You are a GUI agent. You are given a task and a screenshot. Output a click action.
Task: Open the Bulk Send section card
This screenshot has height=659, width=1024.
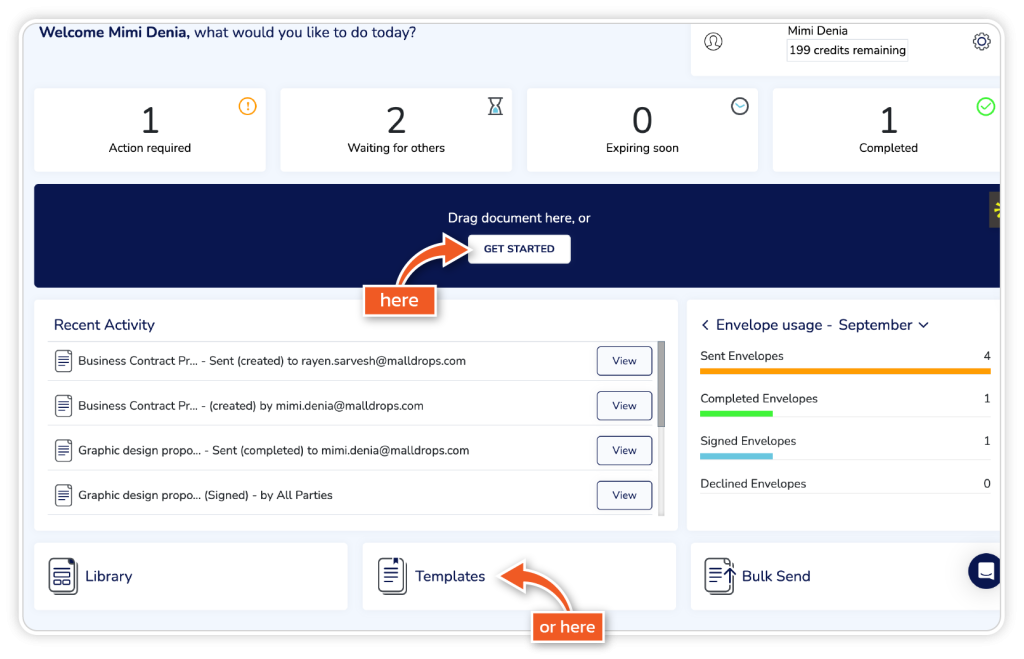pyautogui.click(x=843, y=576)
